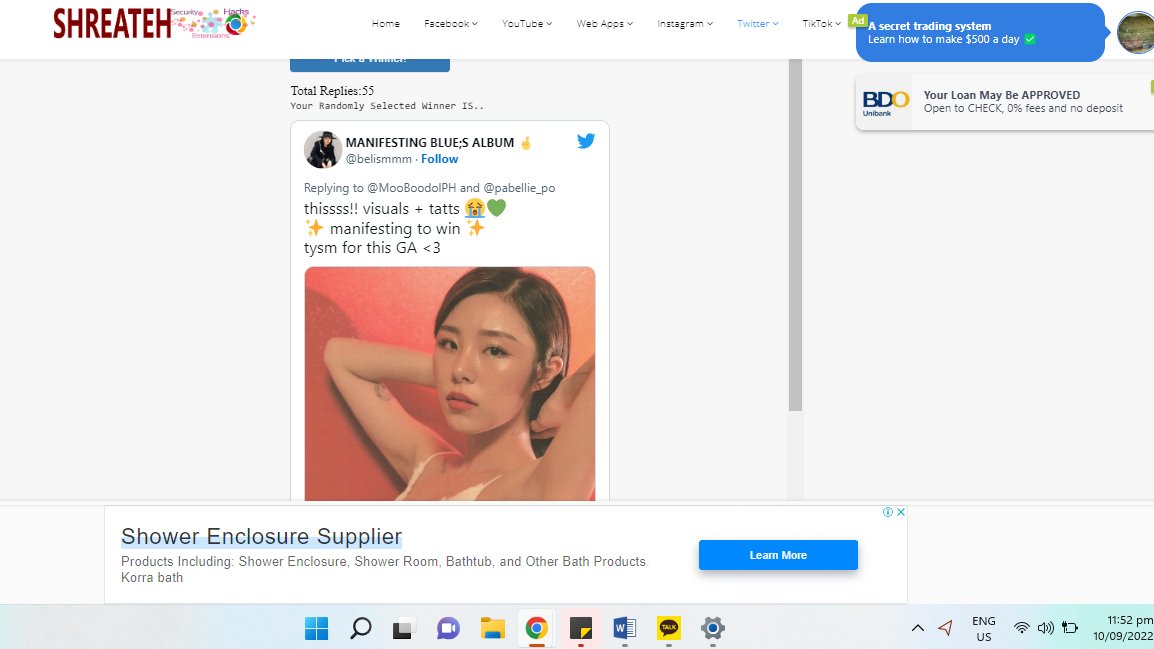The width and height of the screenshot is (1154, 649).
Task: Open the secret trading system ad
Action: 980,32
